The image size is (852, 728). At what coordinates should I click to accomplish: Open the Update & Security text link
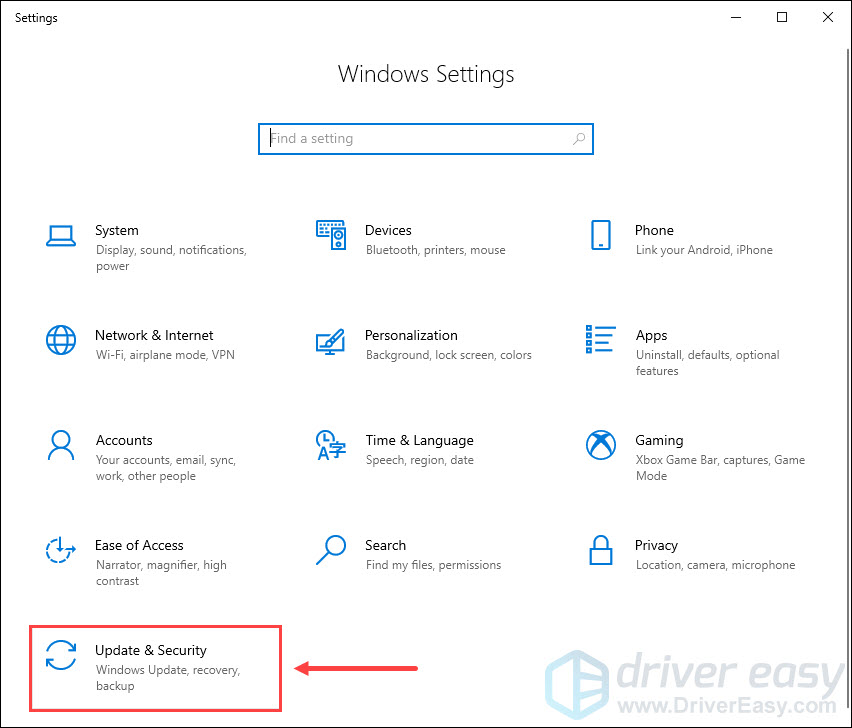click(151, 650)
